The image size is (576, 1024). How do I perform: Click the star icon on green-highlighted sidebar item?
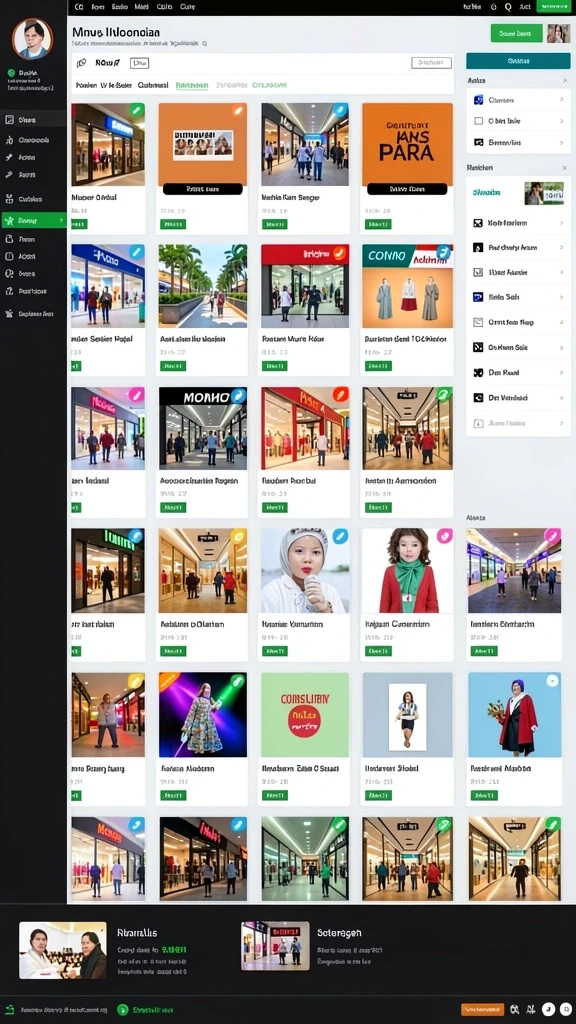(9, 221)
